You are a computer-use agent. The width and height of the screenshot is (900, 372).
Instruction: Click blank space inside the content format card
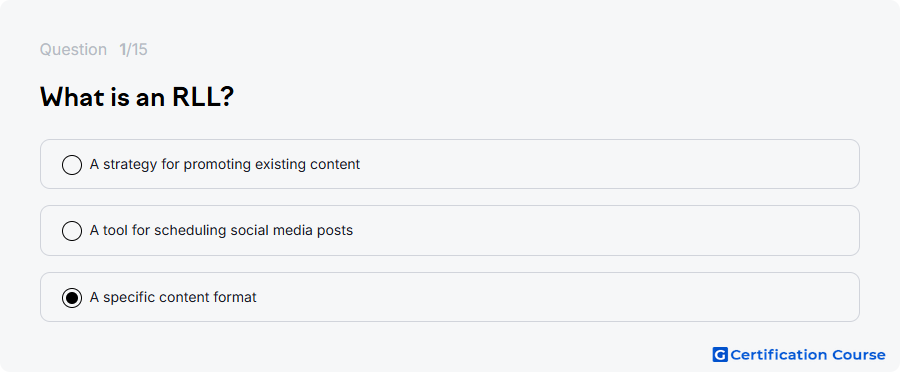(x=574, y=297)
